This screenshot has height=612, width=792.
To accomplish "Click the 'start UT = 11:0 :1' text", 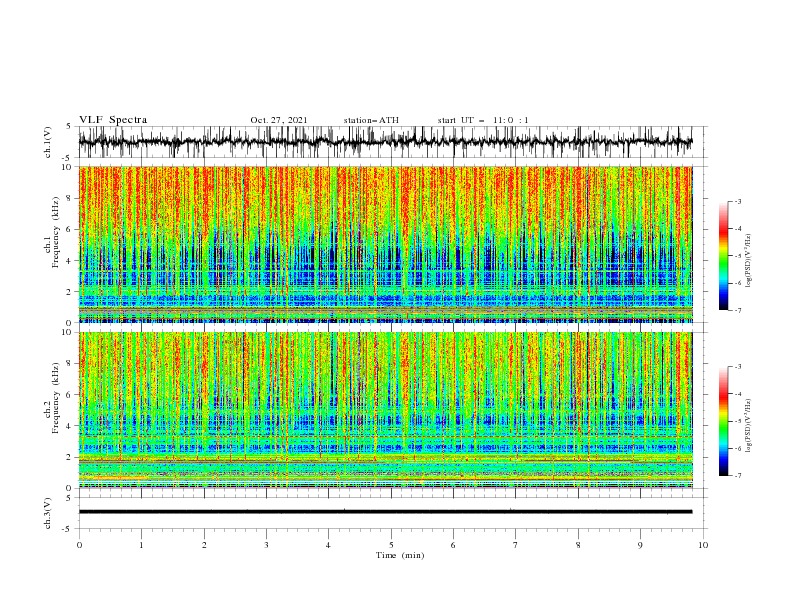I will 483,120.
